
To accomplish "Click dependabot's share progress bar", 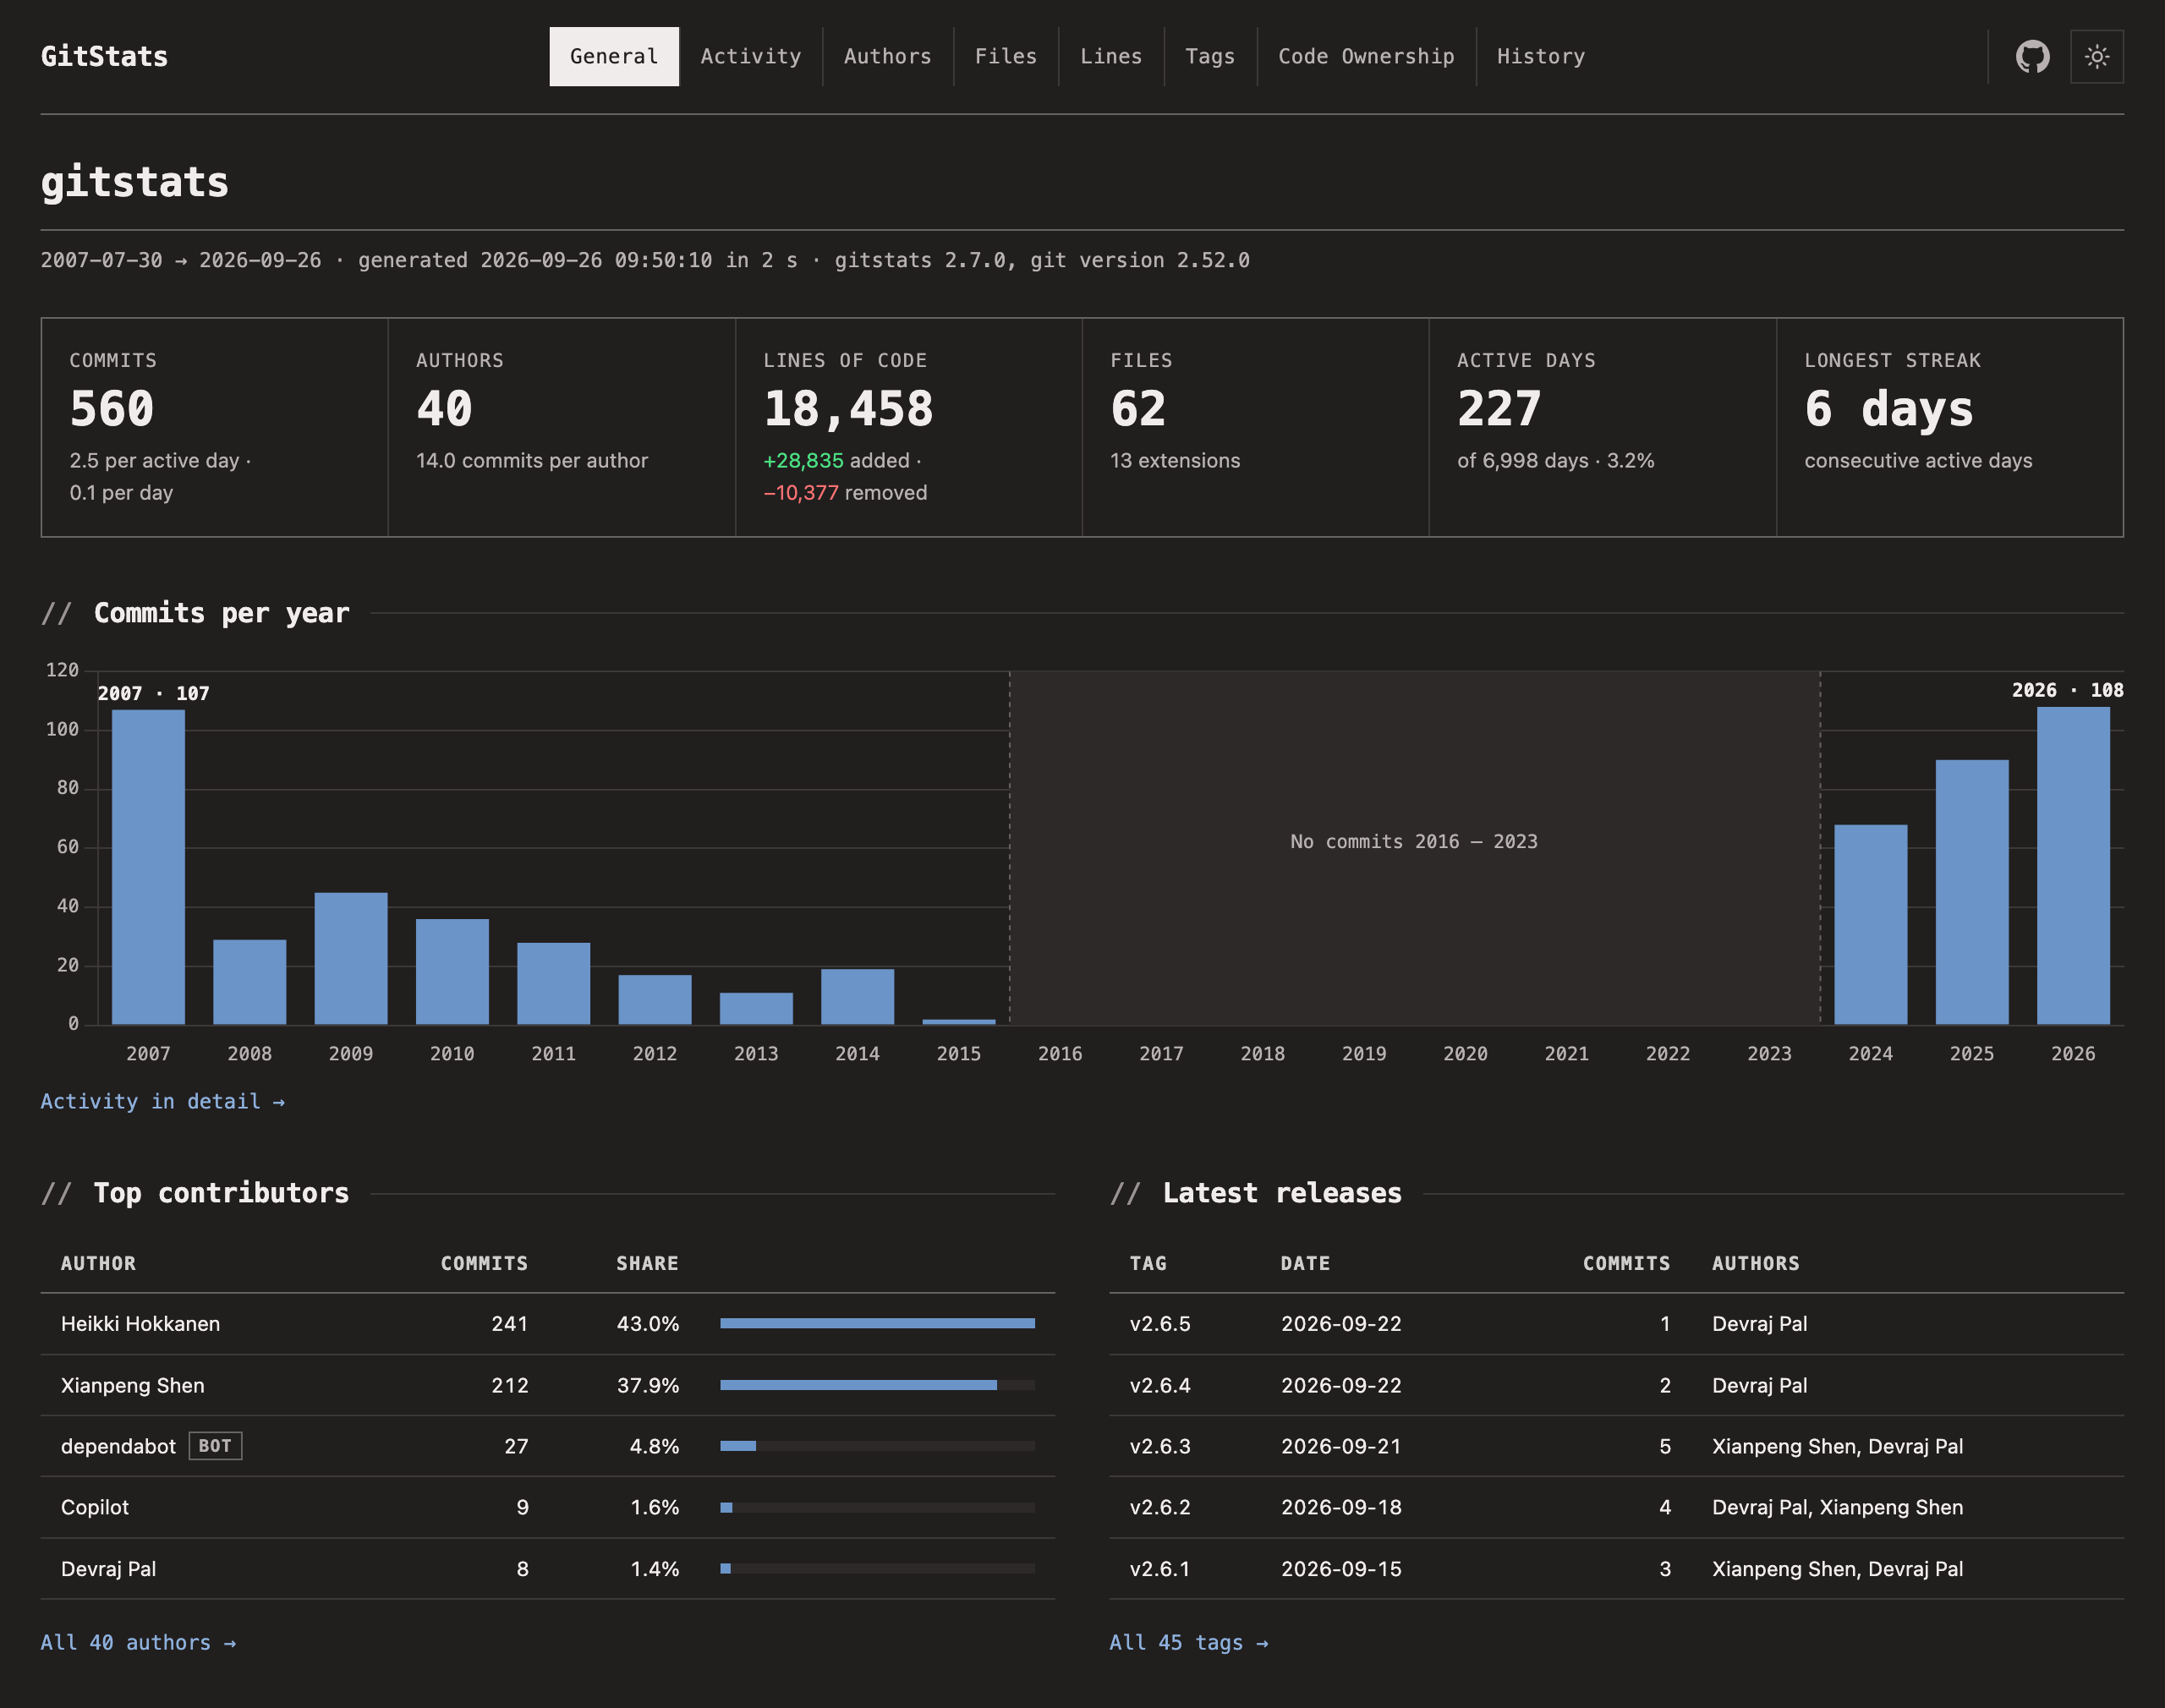I will click(x=877, y=1446).
